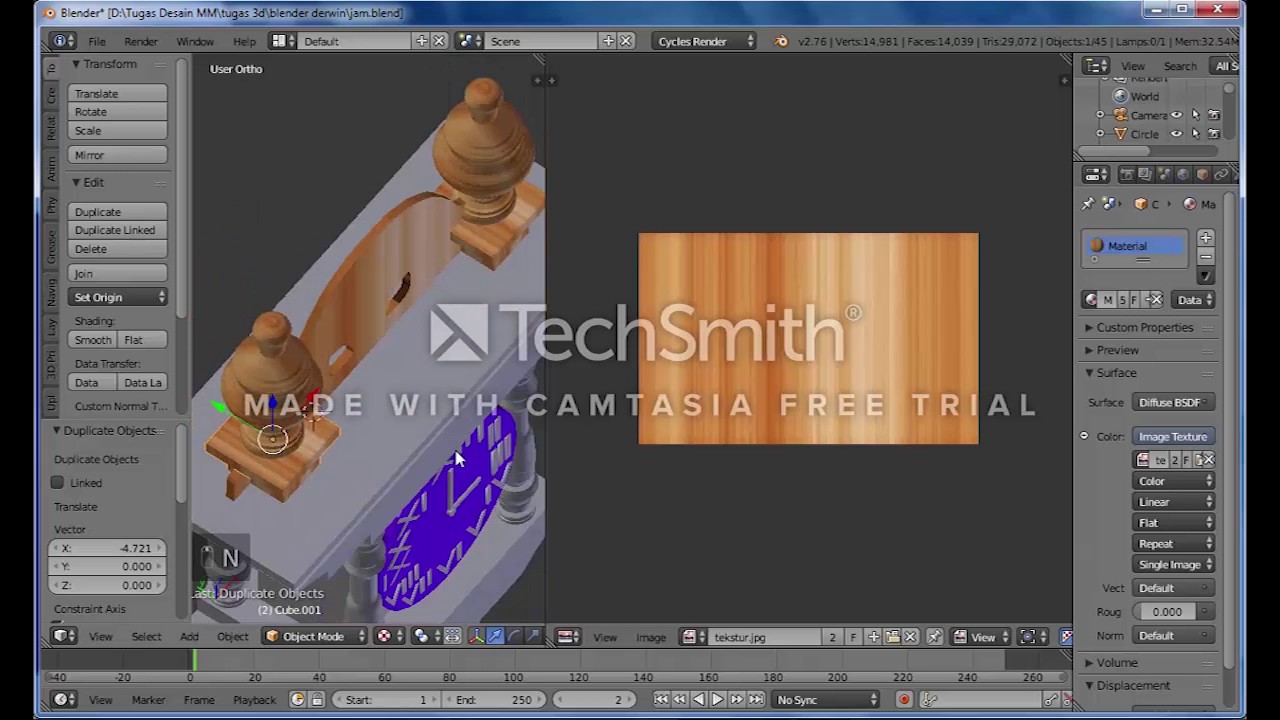Select the scale manipulator icon

(x=533, y=636)
